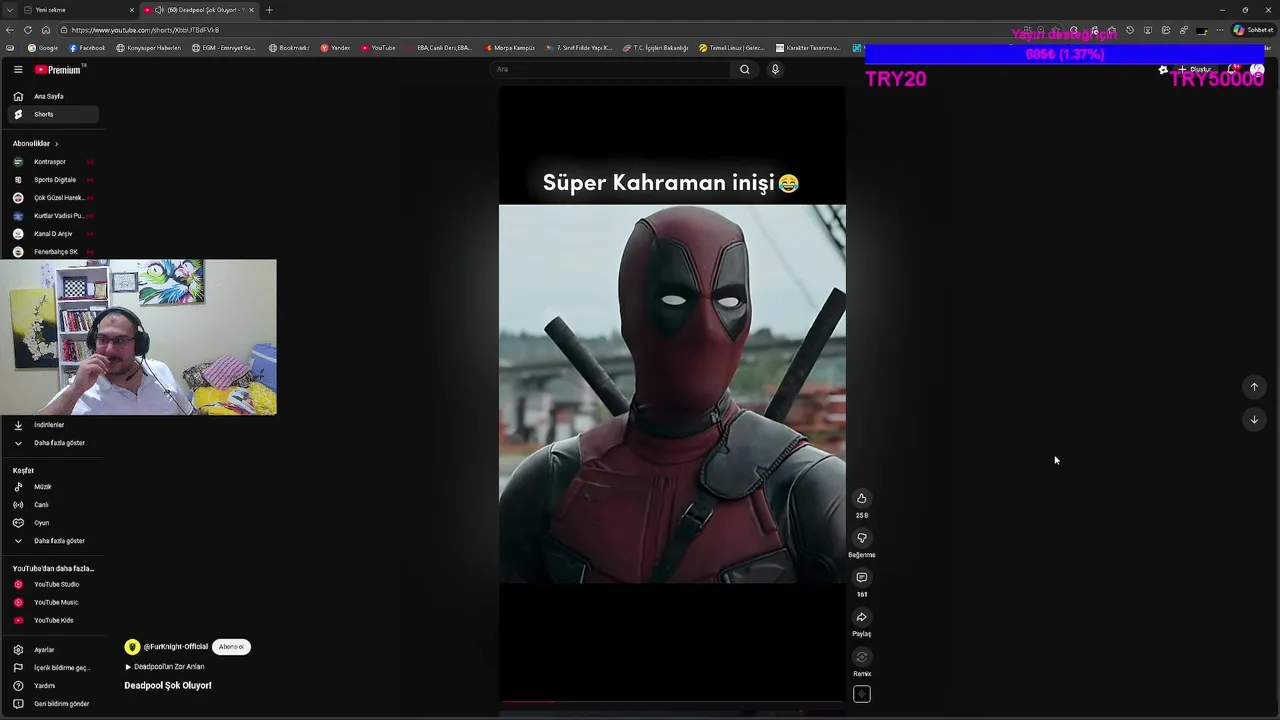Click the YouTube Premium logo

click(58, 70)
